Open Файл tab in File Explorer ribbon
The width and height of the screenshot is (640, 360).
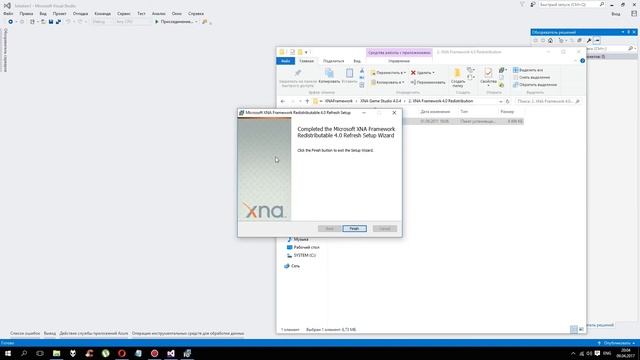[x=285, y=61]
